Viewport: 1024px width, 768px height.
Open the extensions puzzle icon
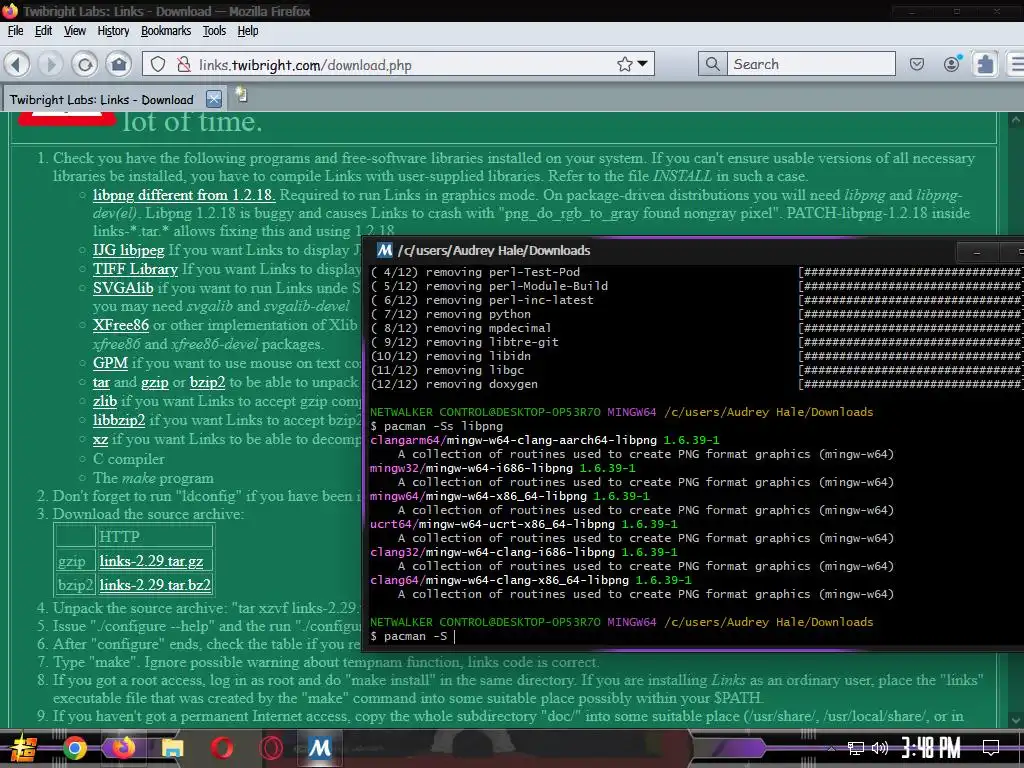click(x=985, y=64)
